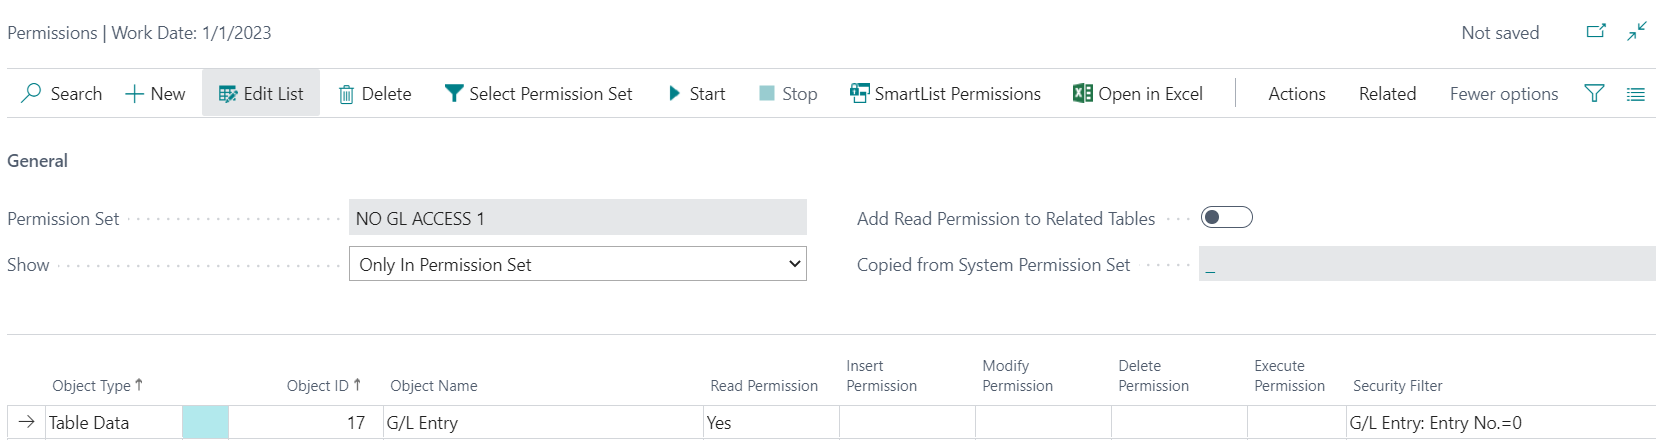Click the Search magnifier icon
The image size is (1656, 440).
[32, 93]
